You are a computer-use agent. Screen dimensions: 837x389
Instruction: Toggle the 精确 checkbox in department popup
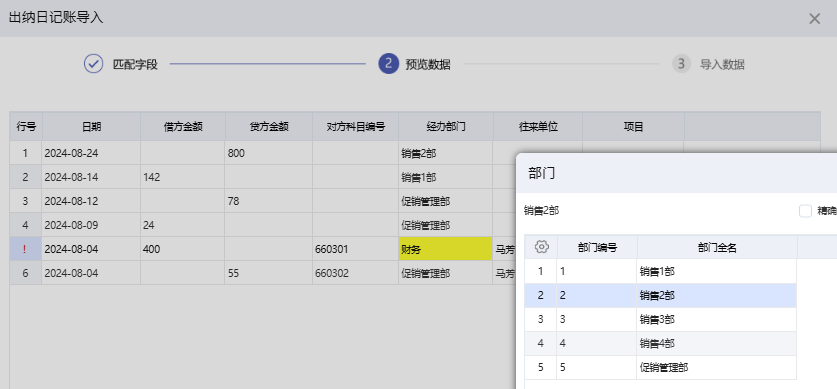tap(805, 211)
